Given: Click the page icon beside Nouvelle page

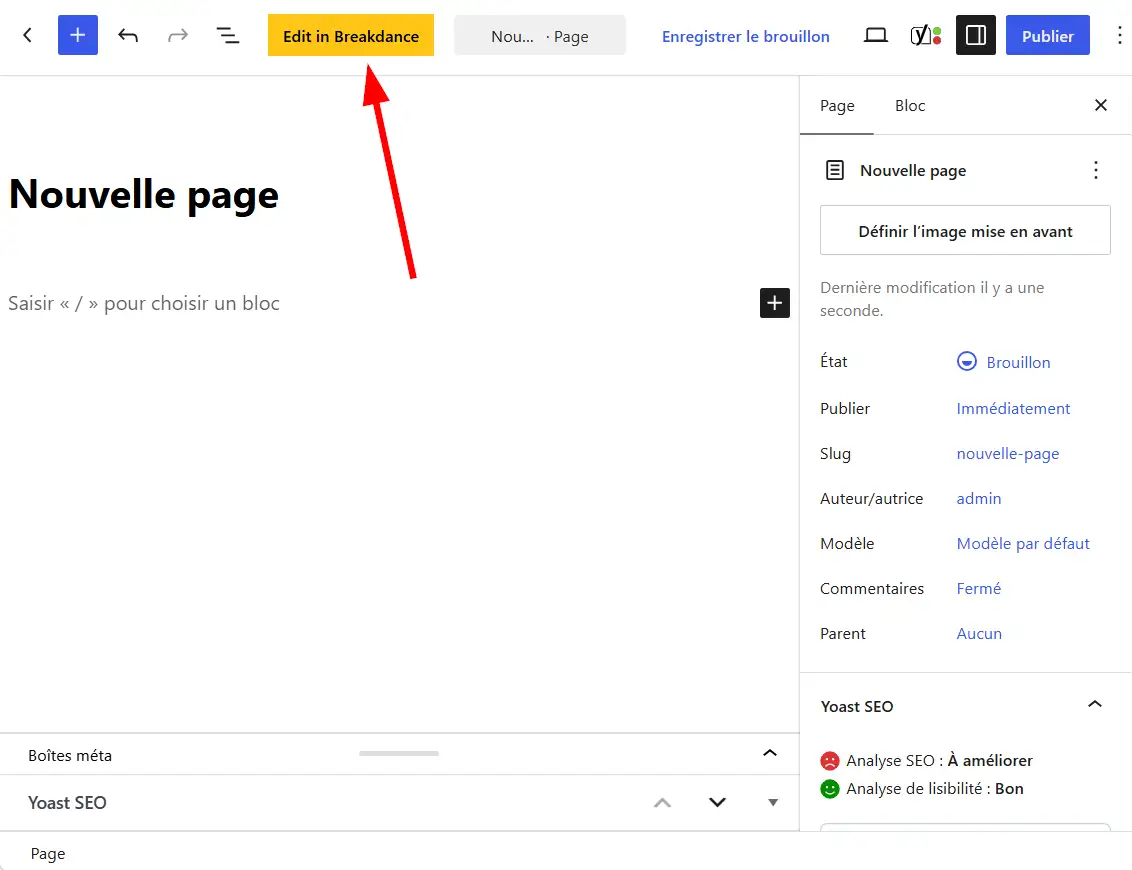Looking at the screenshot, I should click(x=835, y=170).
